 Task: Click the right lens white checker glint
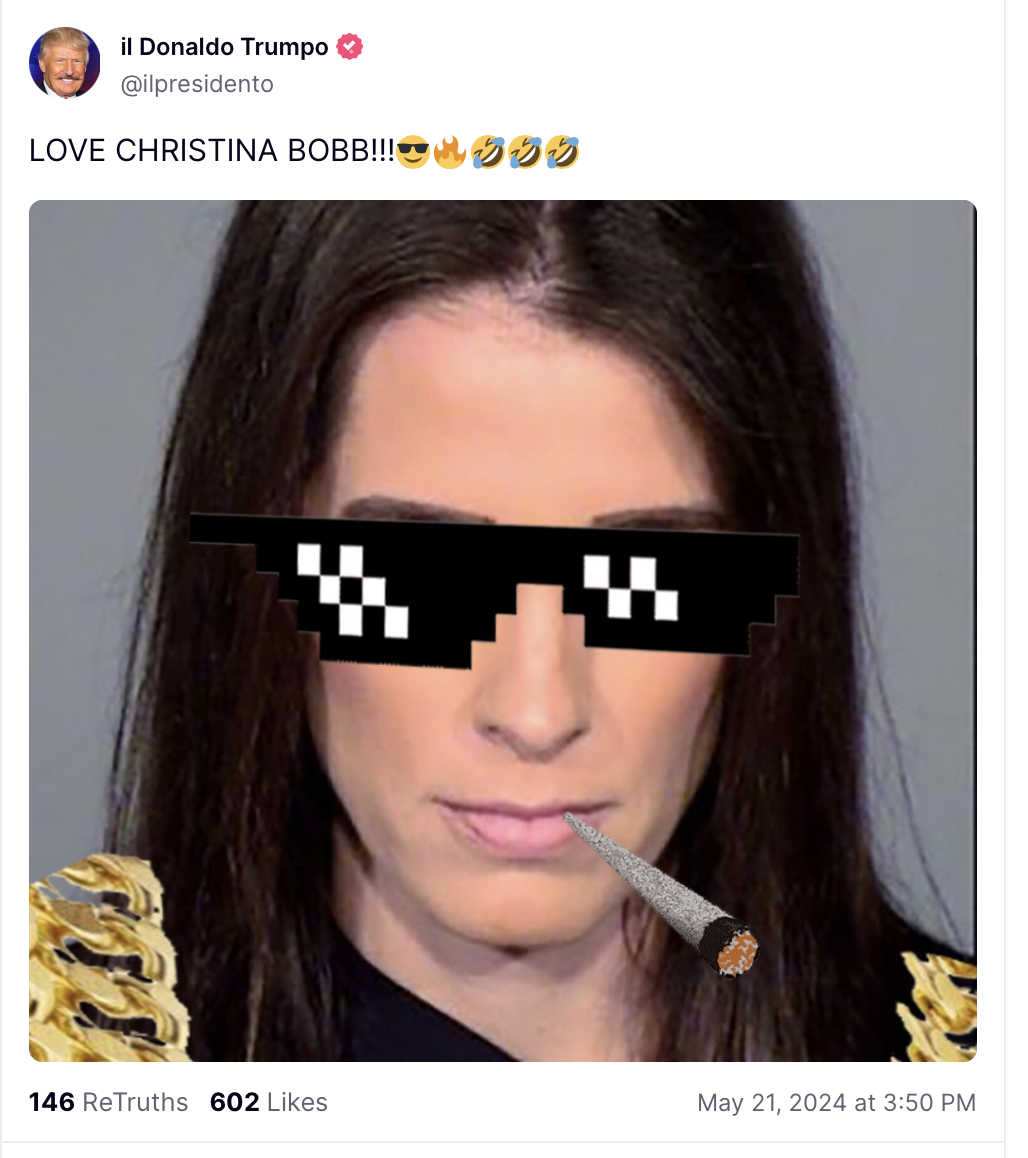pos(631,587)
